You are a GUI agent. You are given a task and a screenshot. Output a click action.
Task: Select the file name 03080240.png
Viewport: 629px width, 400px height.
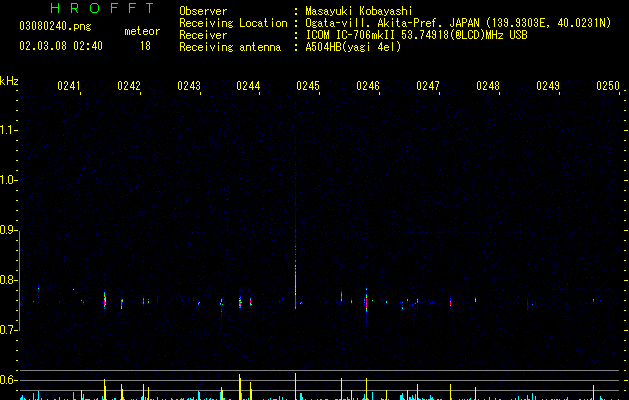pos(55,26)
